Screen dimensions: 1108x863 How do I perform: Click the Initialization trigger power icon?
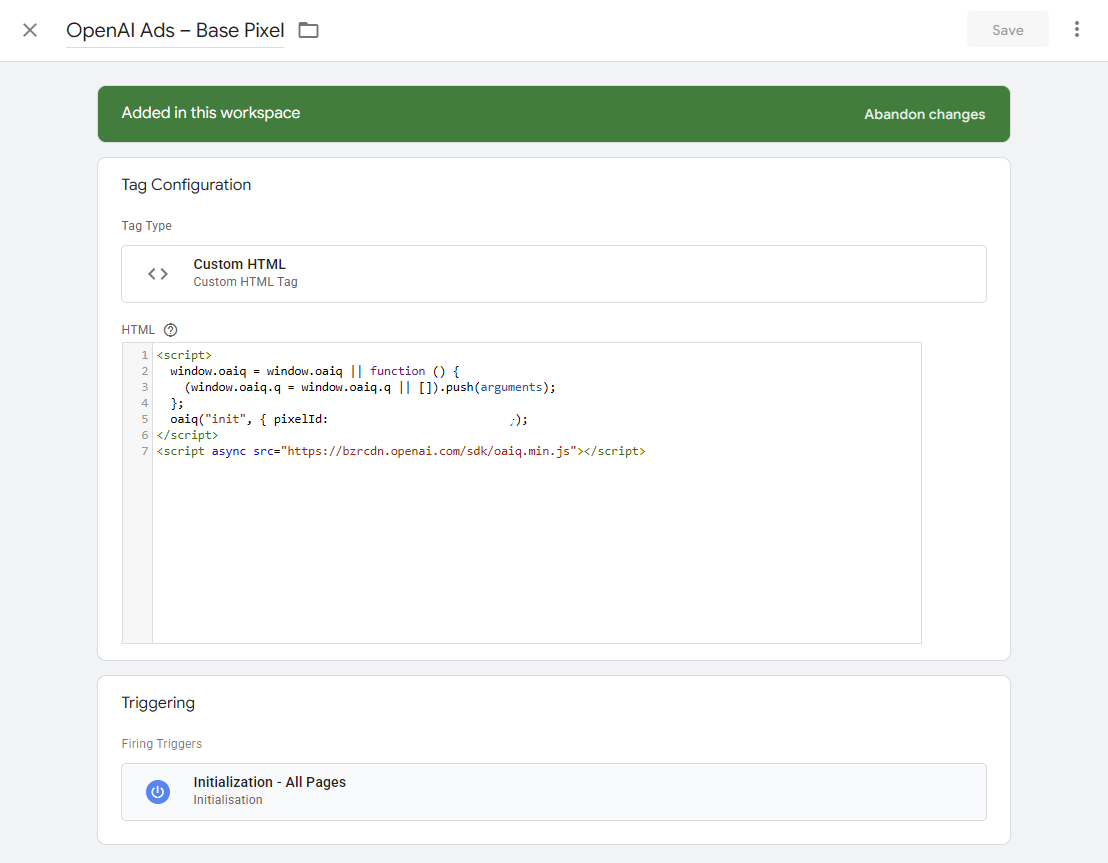[x=158, y=792]
